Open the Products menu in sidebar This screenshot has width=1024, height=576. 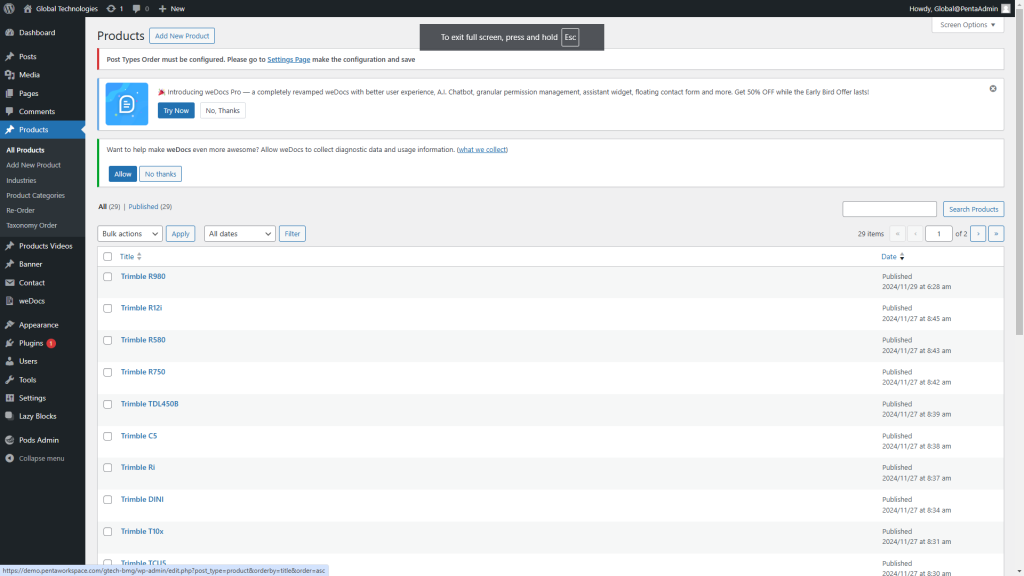coord(42,130)
